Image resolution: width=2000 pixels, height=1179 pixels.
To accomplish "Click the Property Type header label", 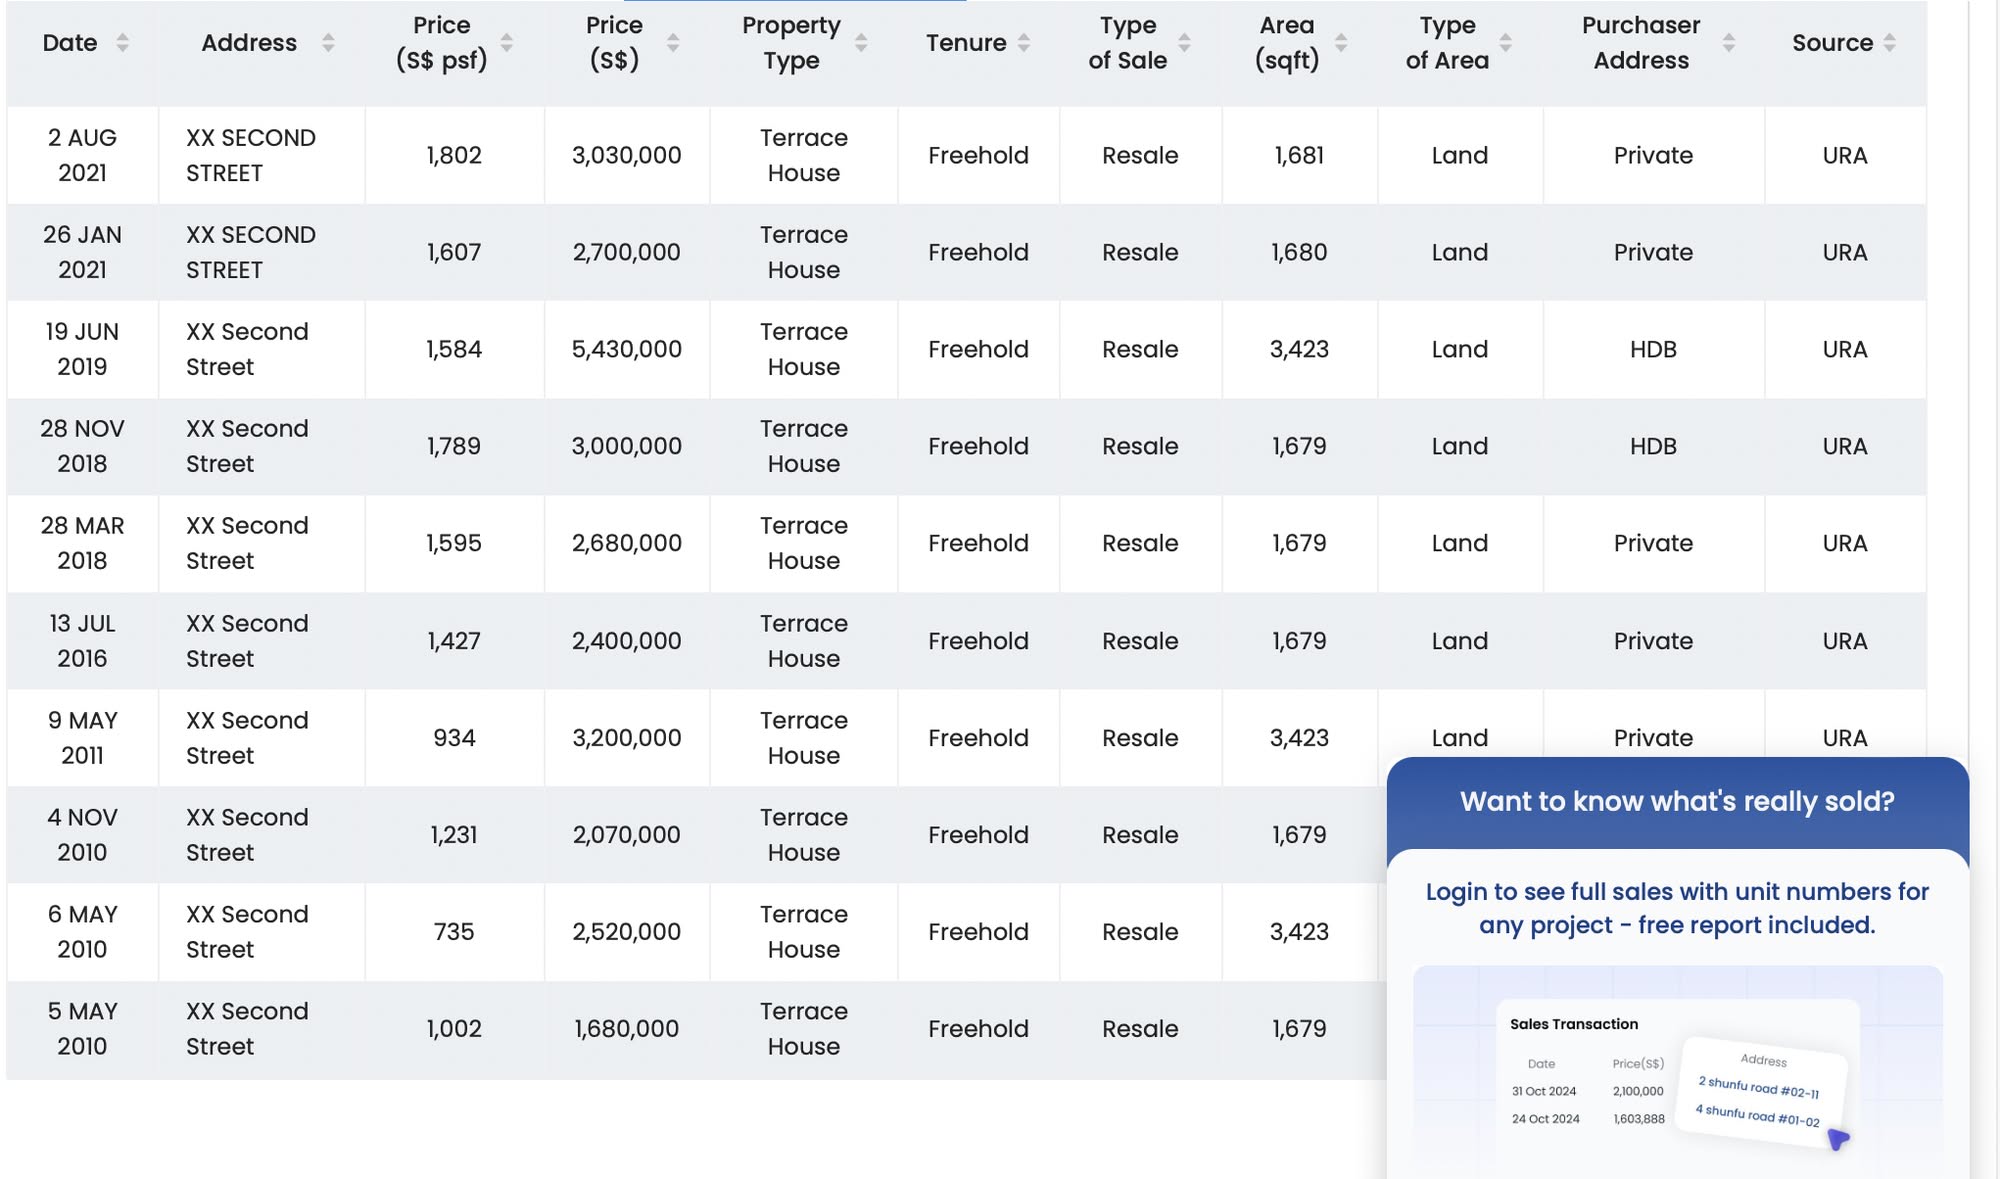I will [791, 43].
